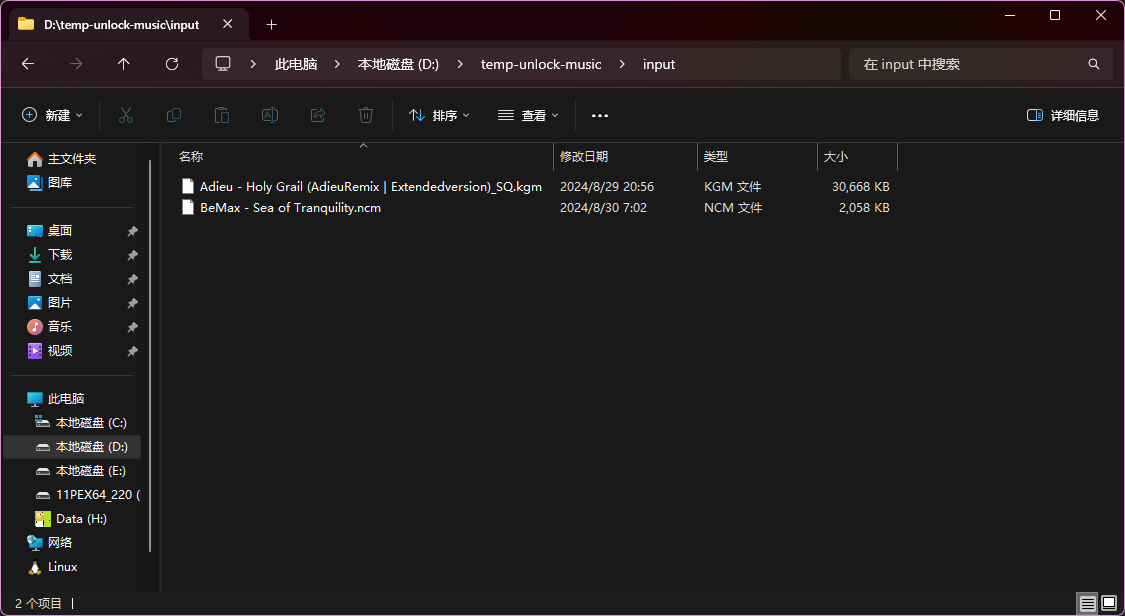Sort files by 修改日期 column header

(584, 157)
